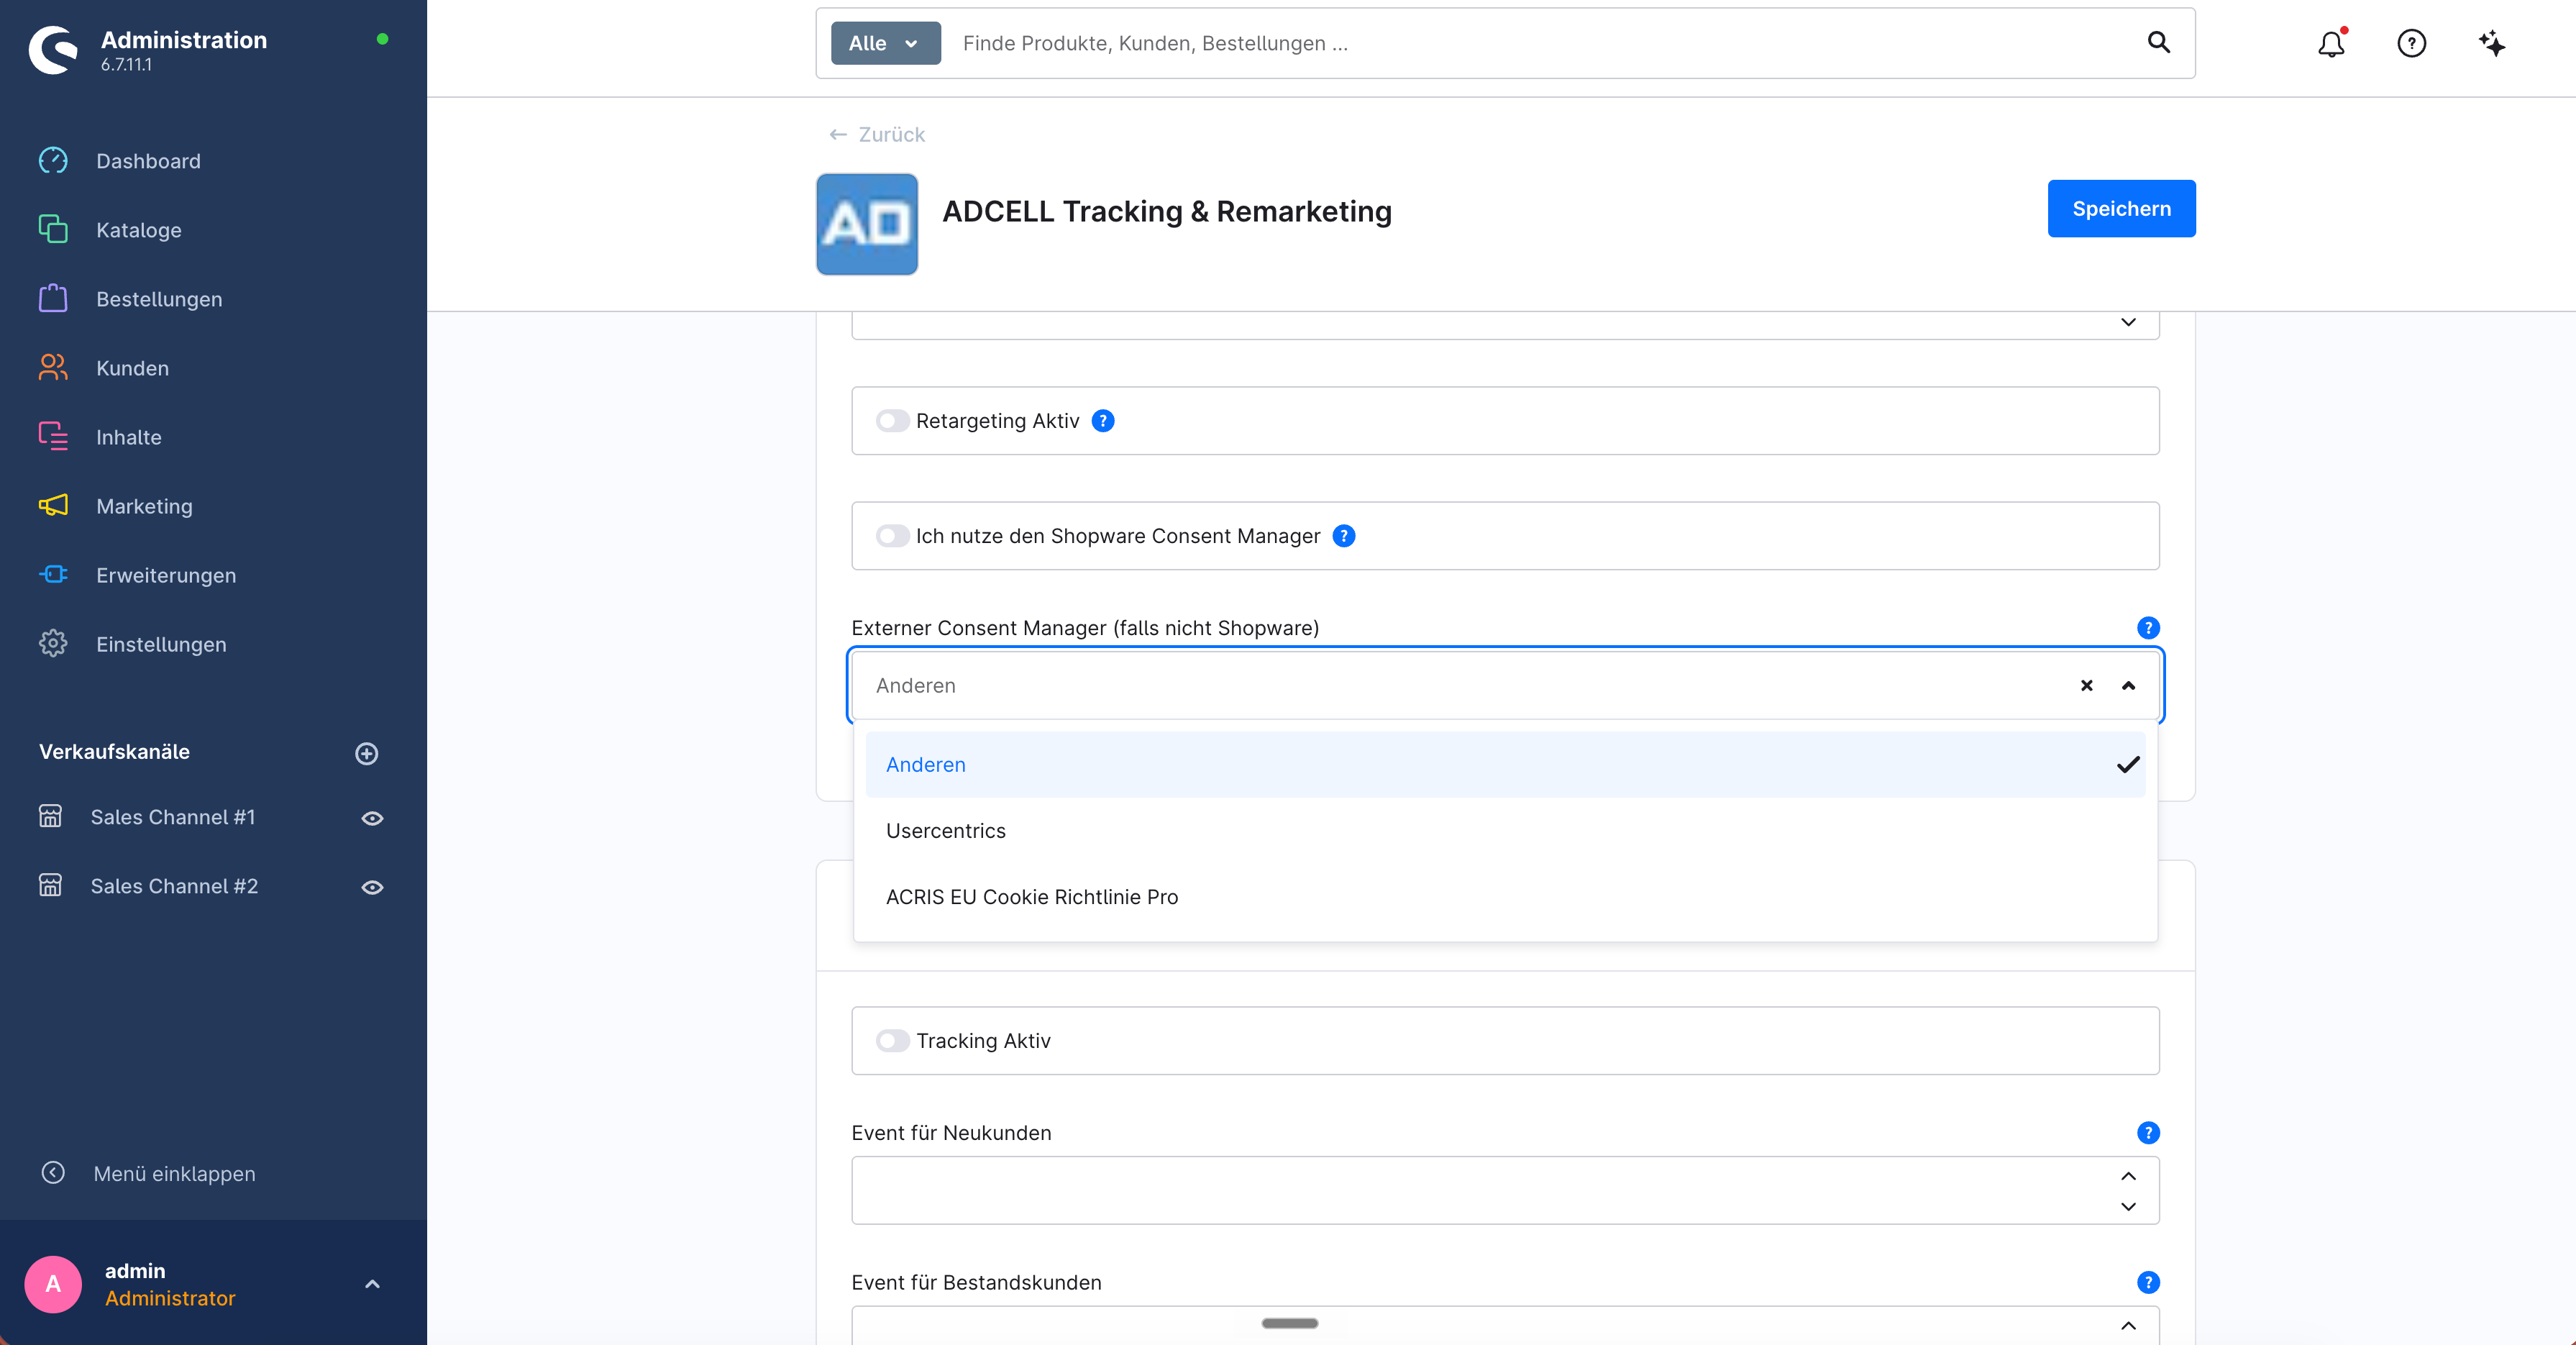Open the Alle search filter dropdown

(885, 43)
